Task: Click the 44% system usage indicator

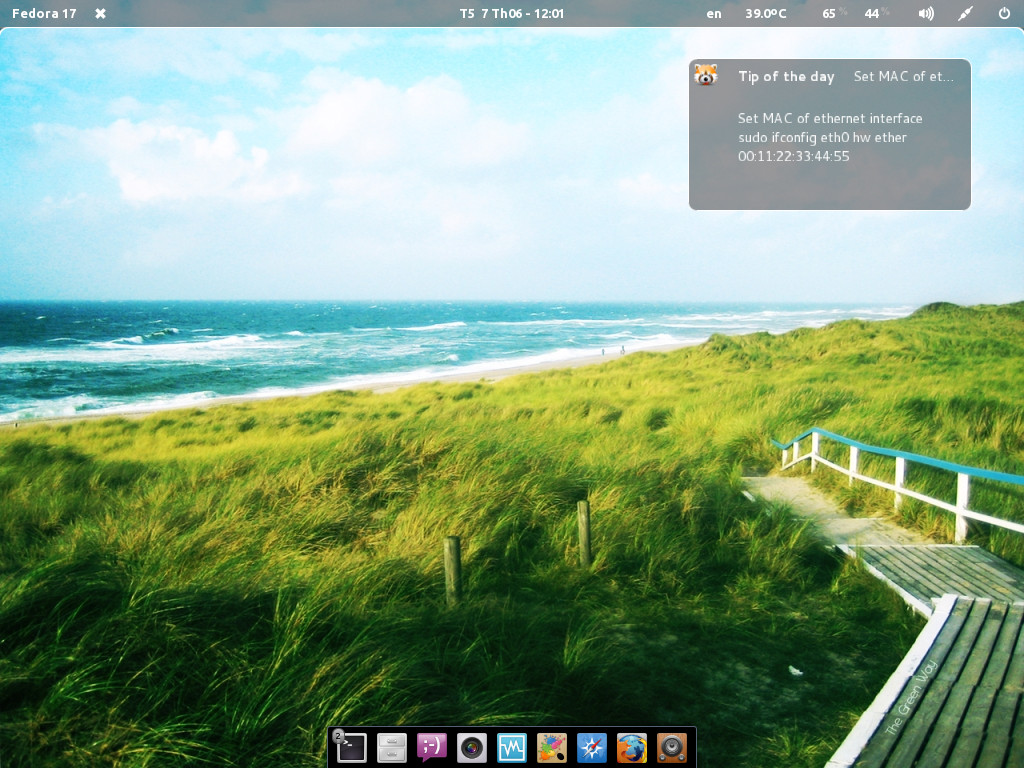Action: click(876, 13)
